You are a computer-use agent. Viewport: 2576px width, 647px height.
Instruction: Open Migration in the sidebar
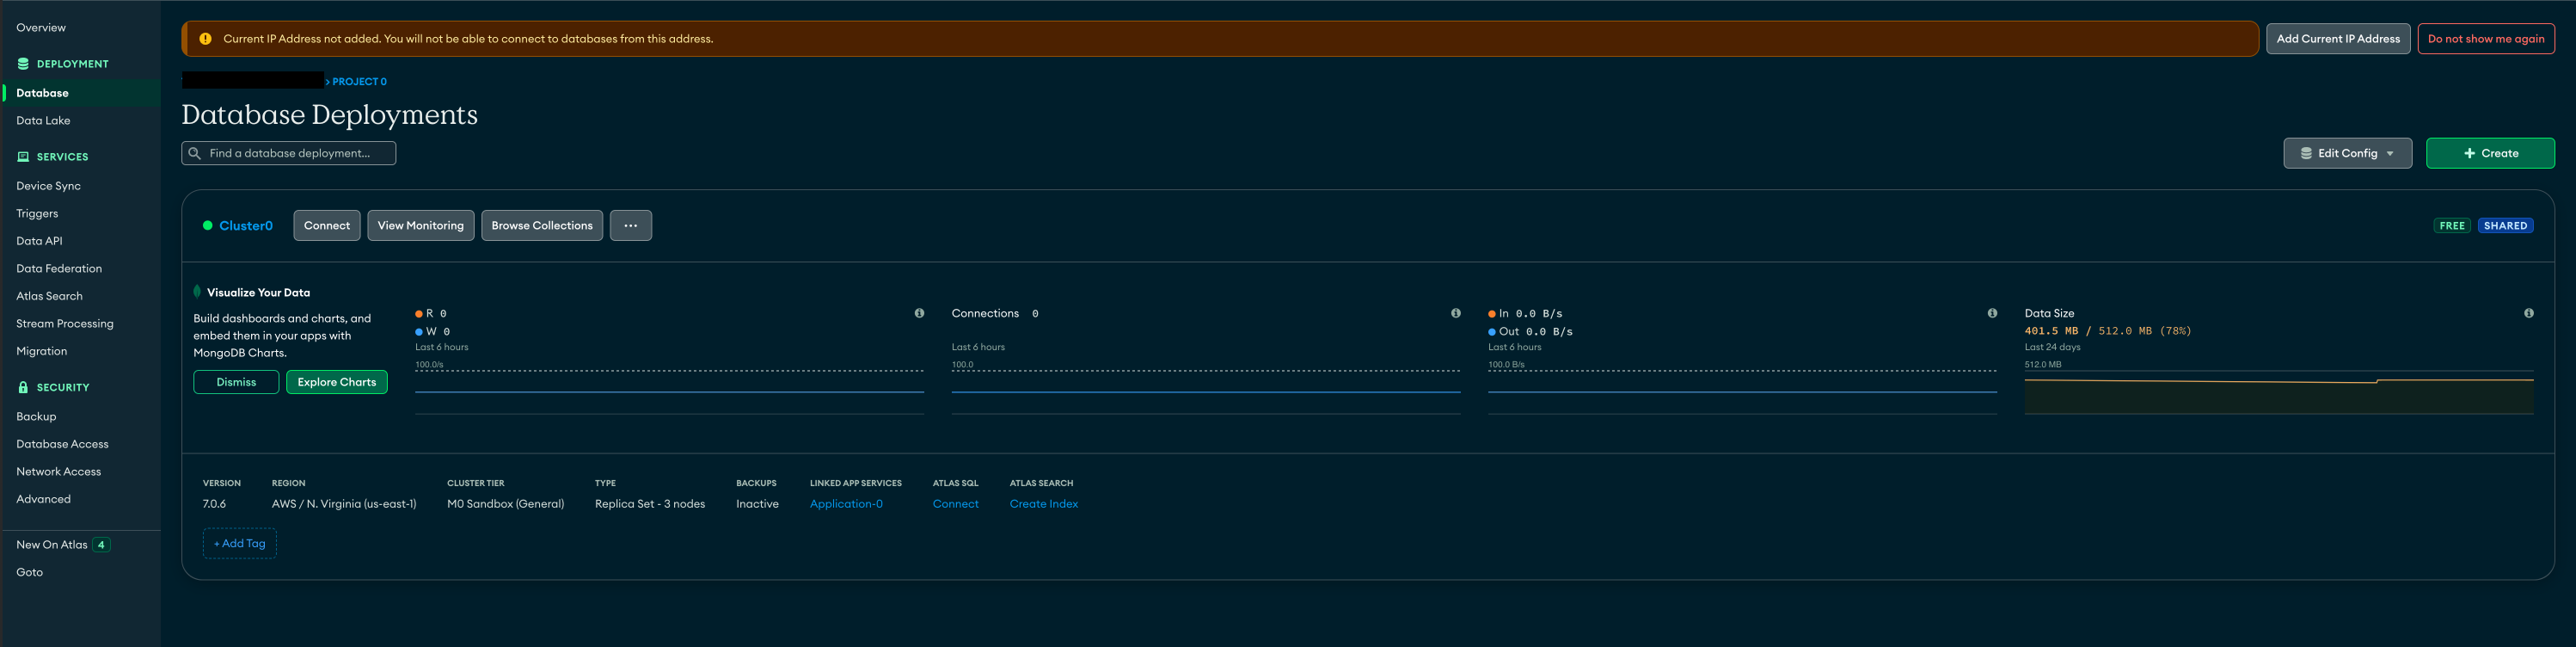coord(42,351)
